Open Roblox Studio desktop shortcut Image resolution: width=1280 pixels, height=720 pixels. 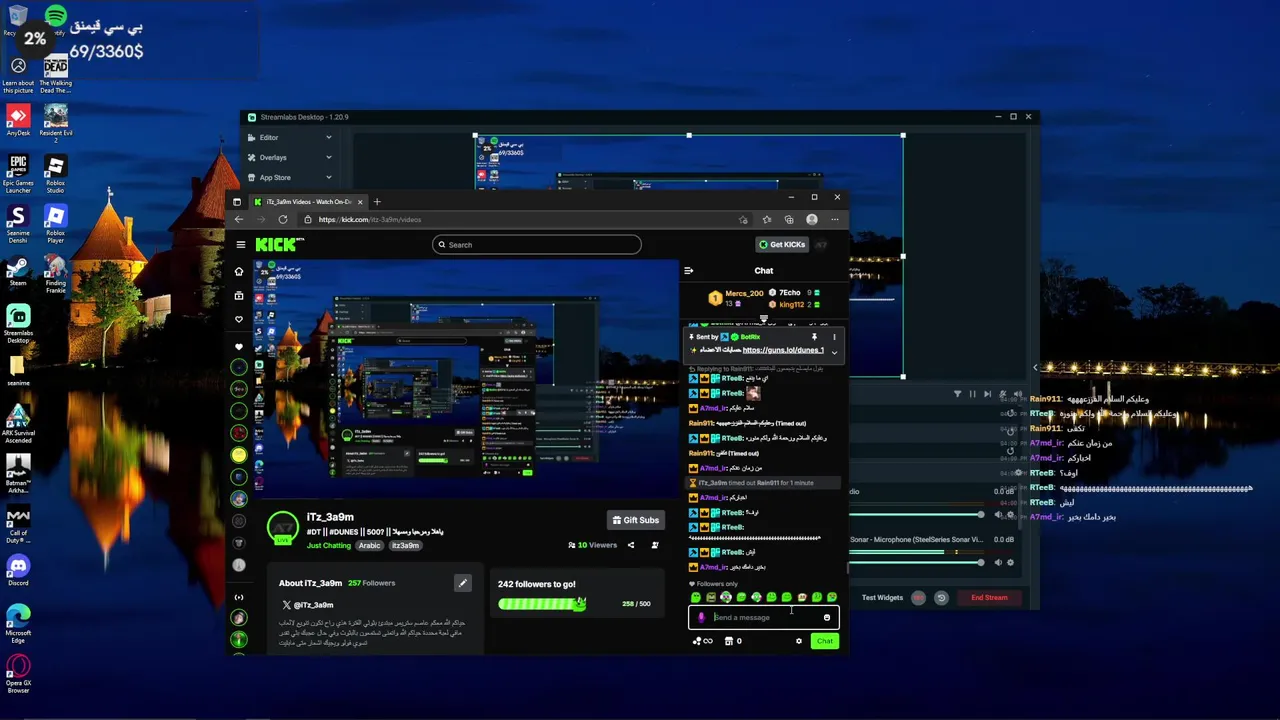[55, 173]
